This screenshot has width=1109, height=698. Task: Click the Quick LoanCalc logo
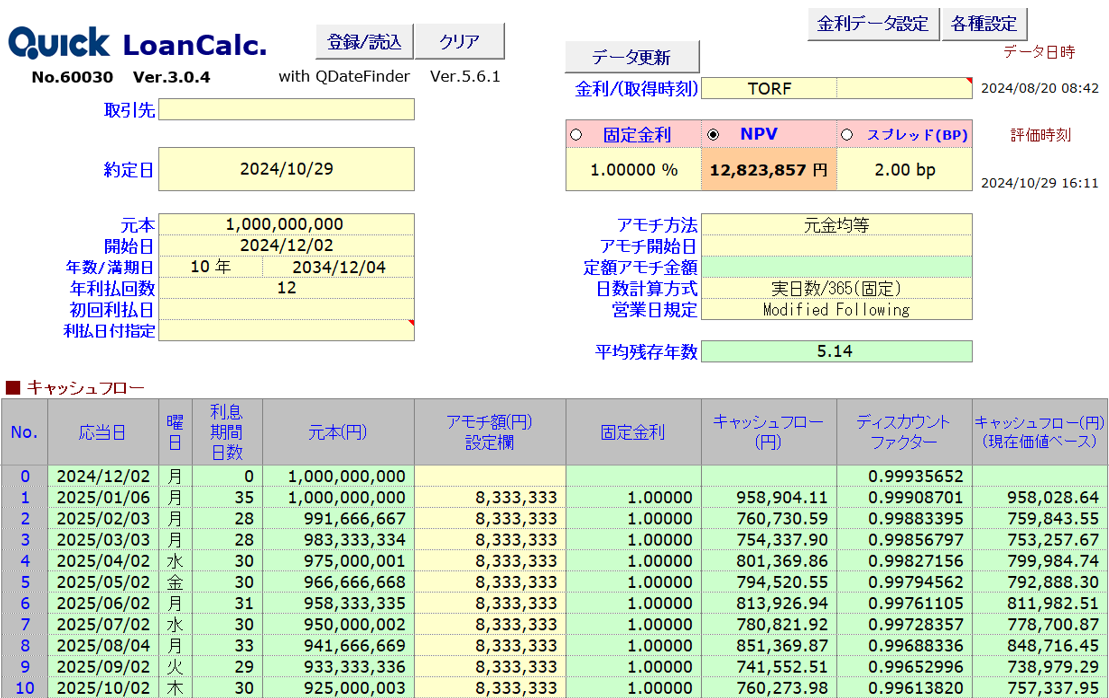tap(137, 43)
